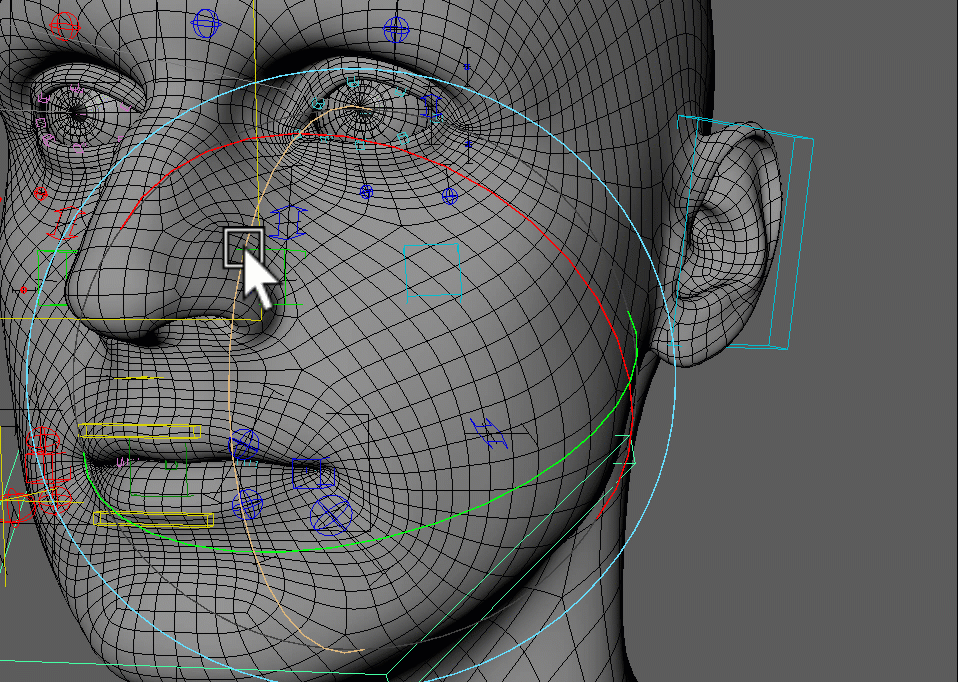
Task: Click the large blue crossed sphere below mouth corner
Action: tap(331, 515)
